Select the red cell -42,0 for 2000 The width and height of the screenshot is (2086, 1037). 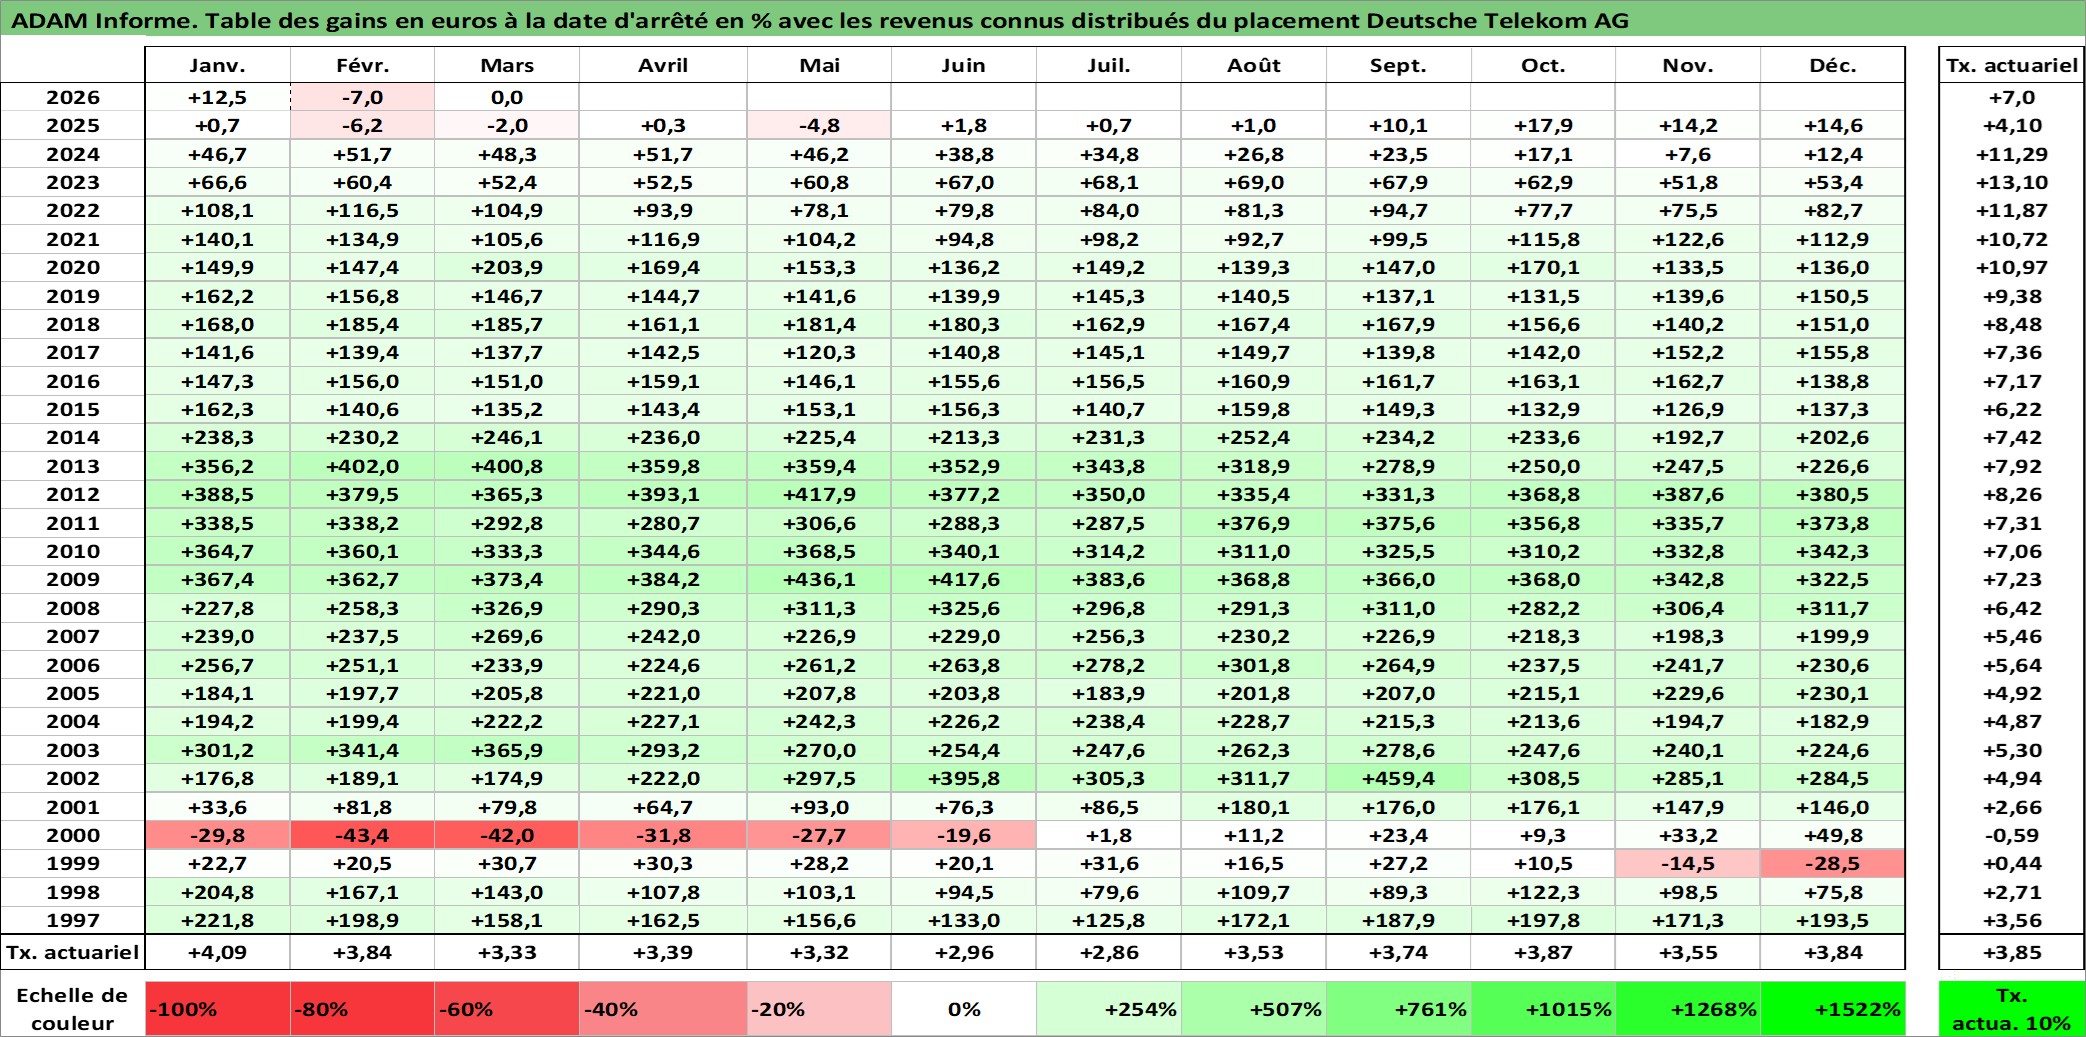507,835
